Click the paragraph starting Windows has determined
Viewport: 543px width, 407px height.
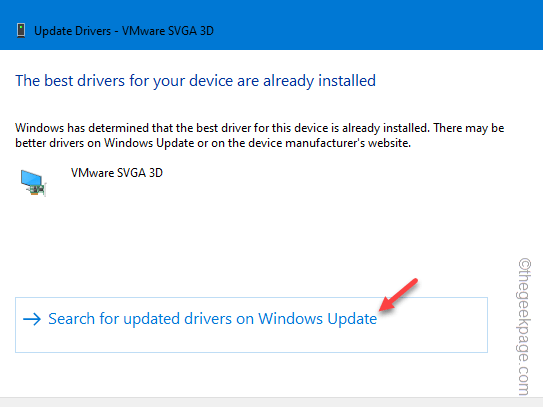tap(259, 135)
